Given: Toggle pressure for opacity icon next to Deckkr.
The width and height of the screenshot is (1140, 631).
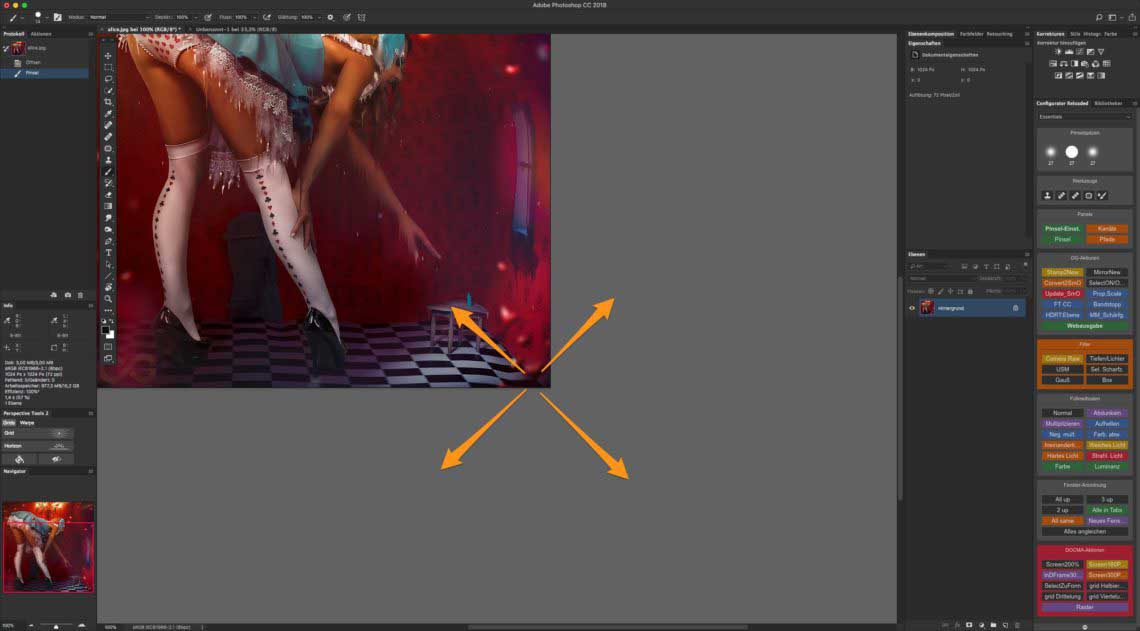Looking at the screenshot, I should coord(208,17).
